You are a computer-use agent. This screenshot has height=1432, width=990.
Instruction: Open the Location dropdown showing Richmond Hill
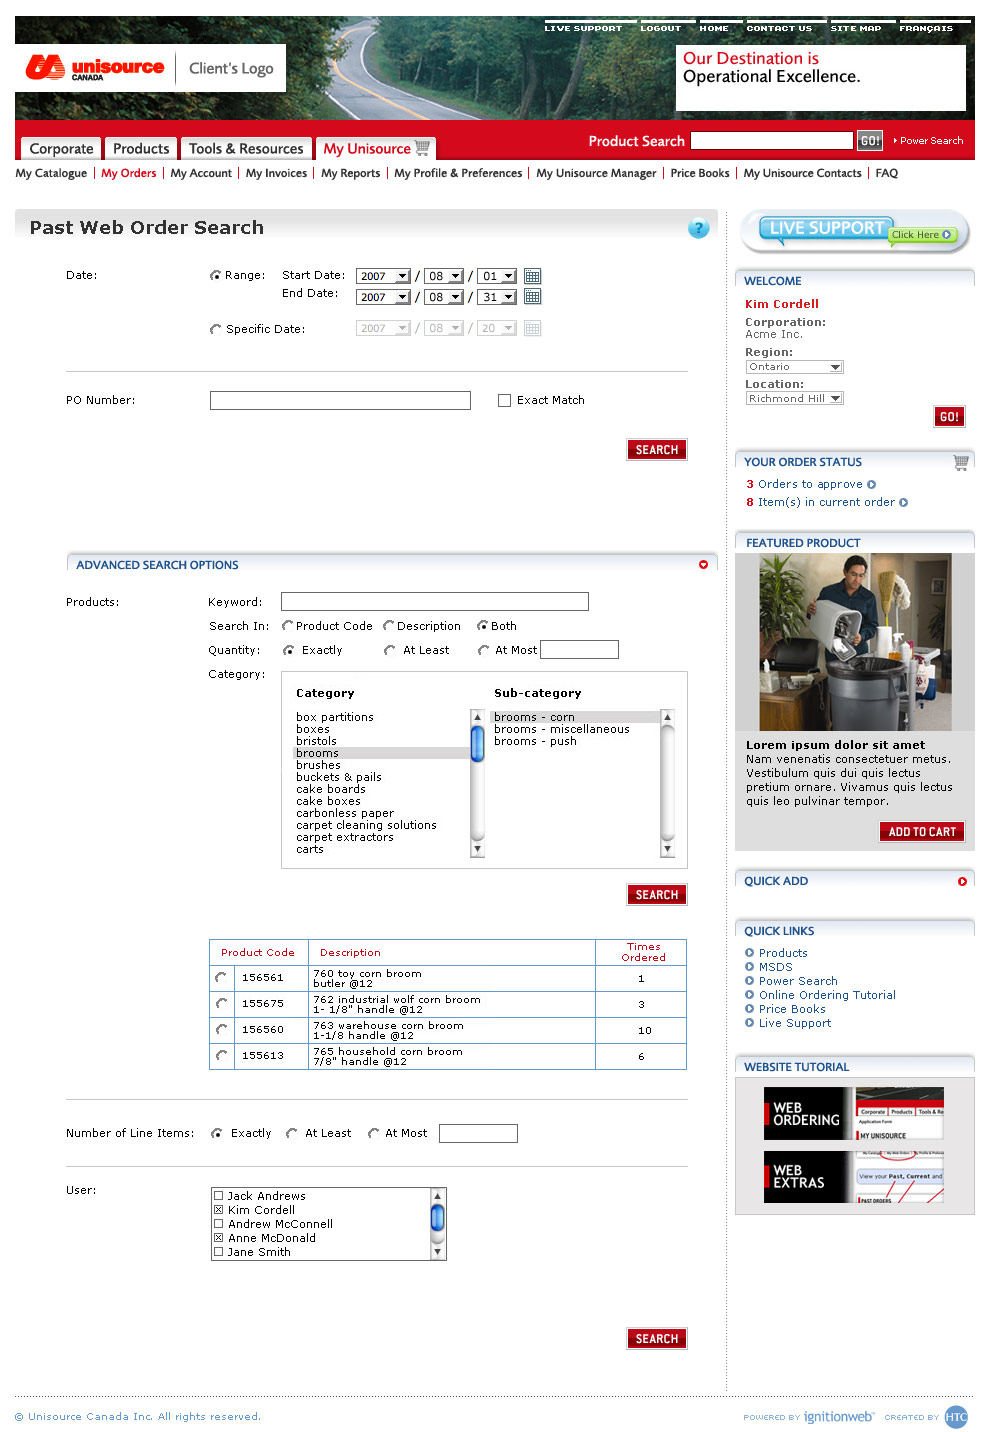[x=794, y=398]
